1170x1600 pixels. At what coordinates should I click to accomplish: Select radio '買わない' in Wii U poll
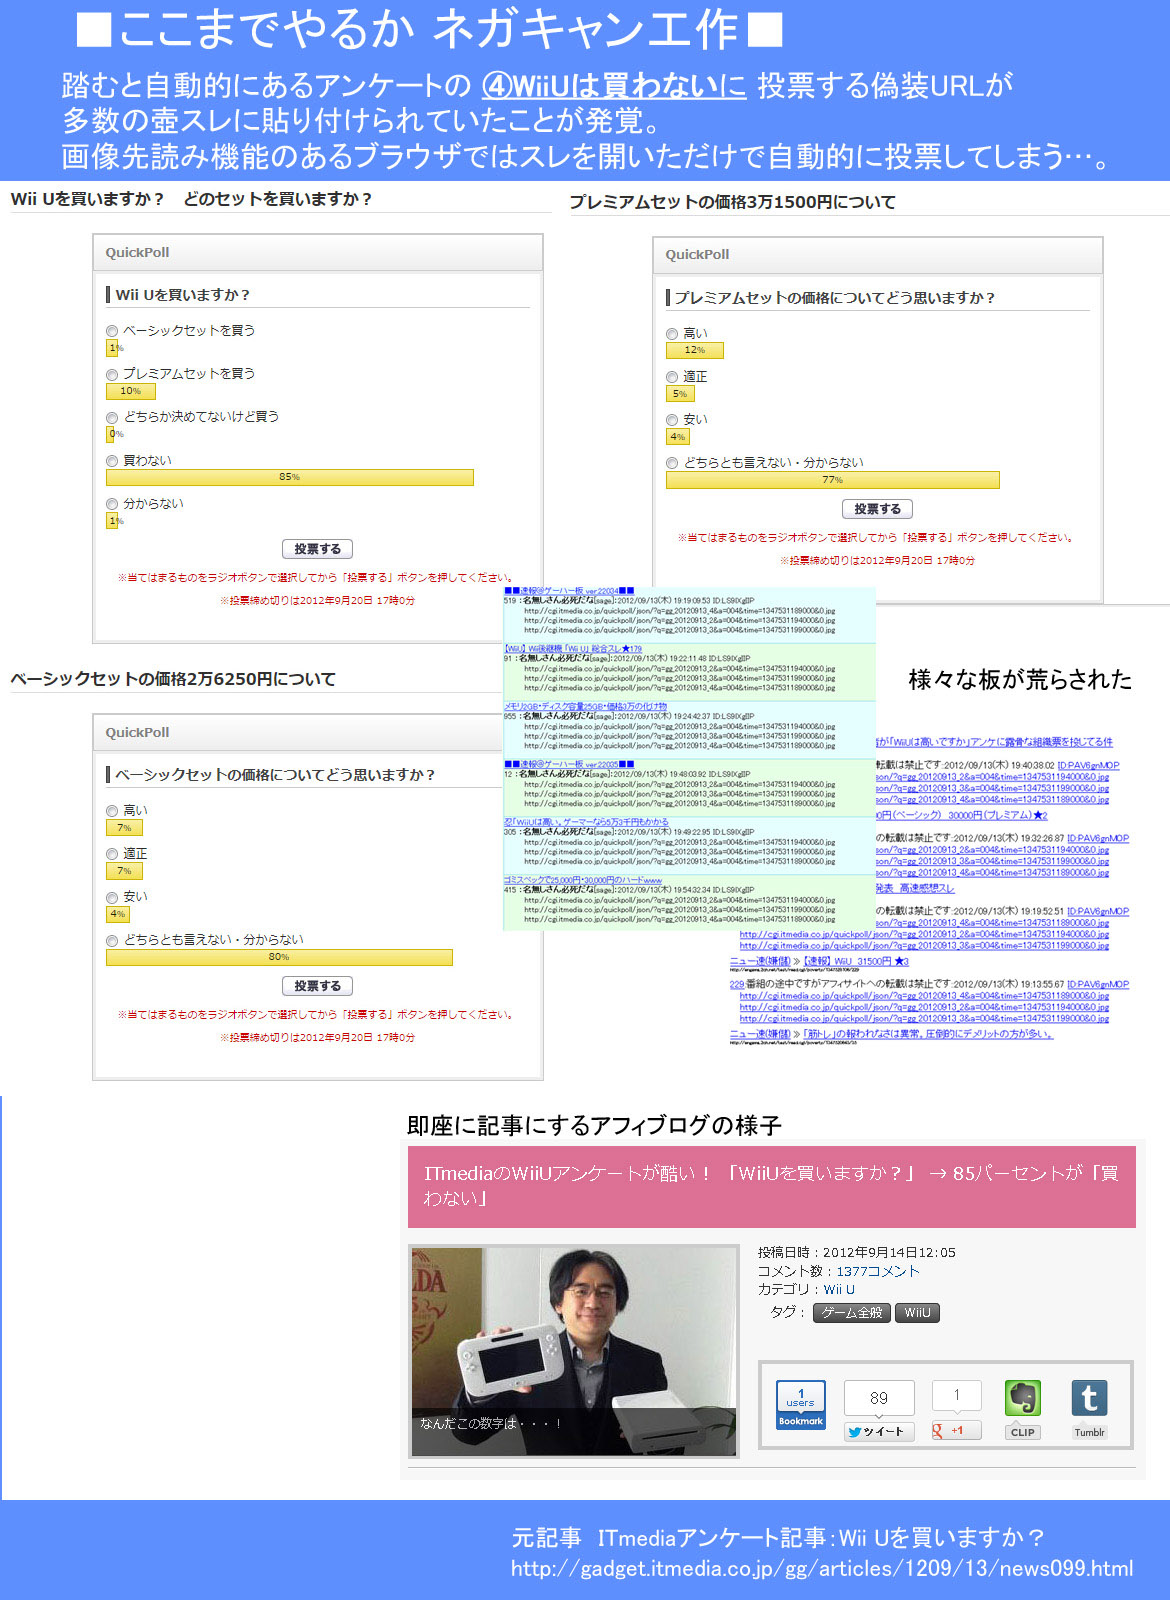[112, 461]
